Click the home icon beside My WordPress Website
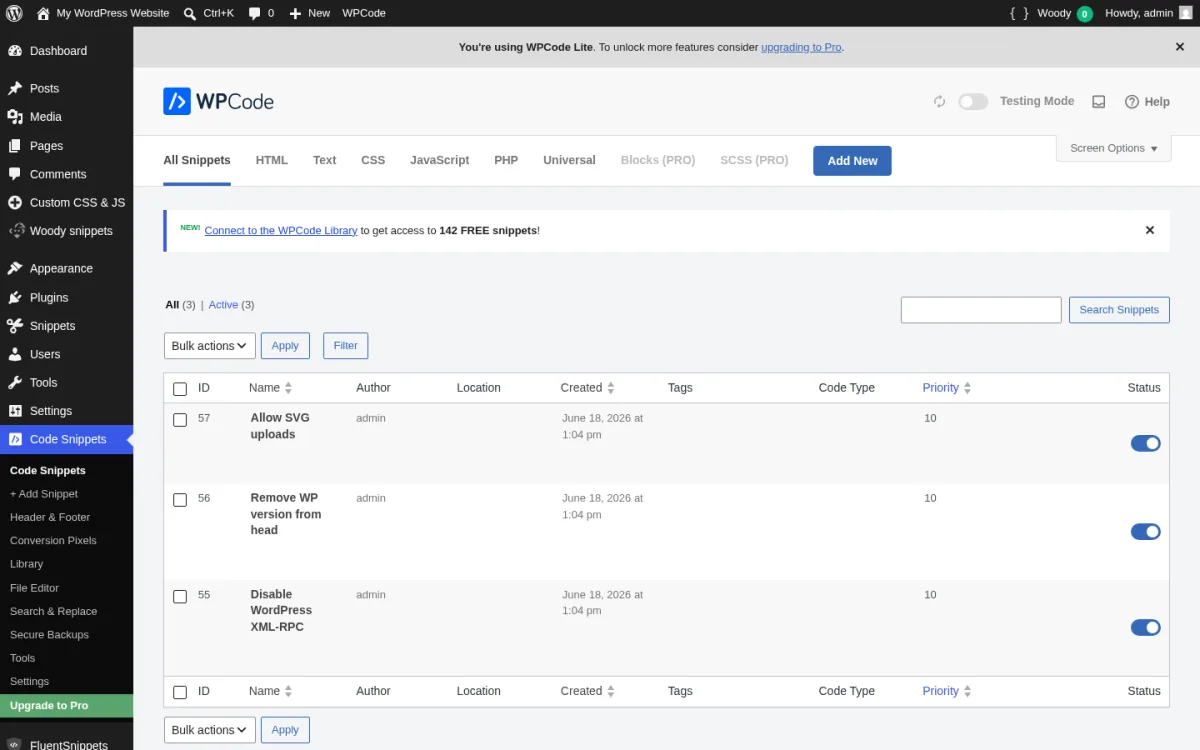Viewport: 1200px width, 750px height. (x=43, y=13)
